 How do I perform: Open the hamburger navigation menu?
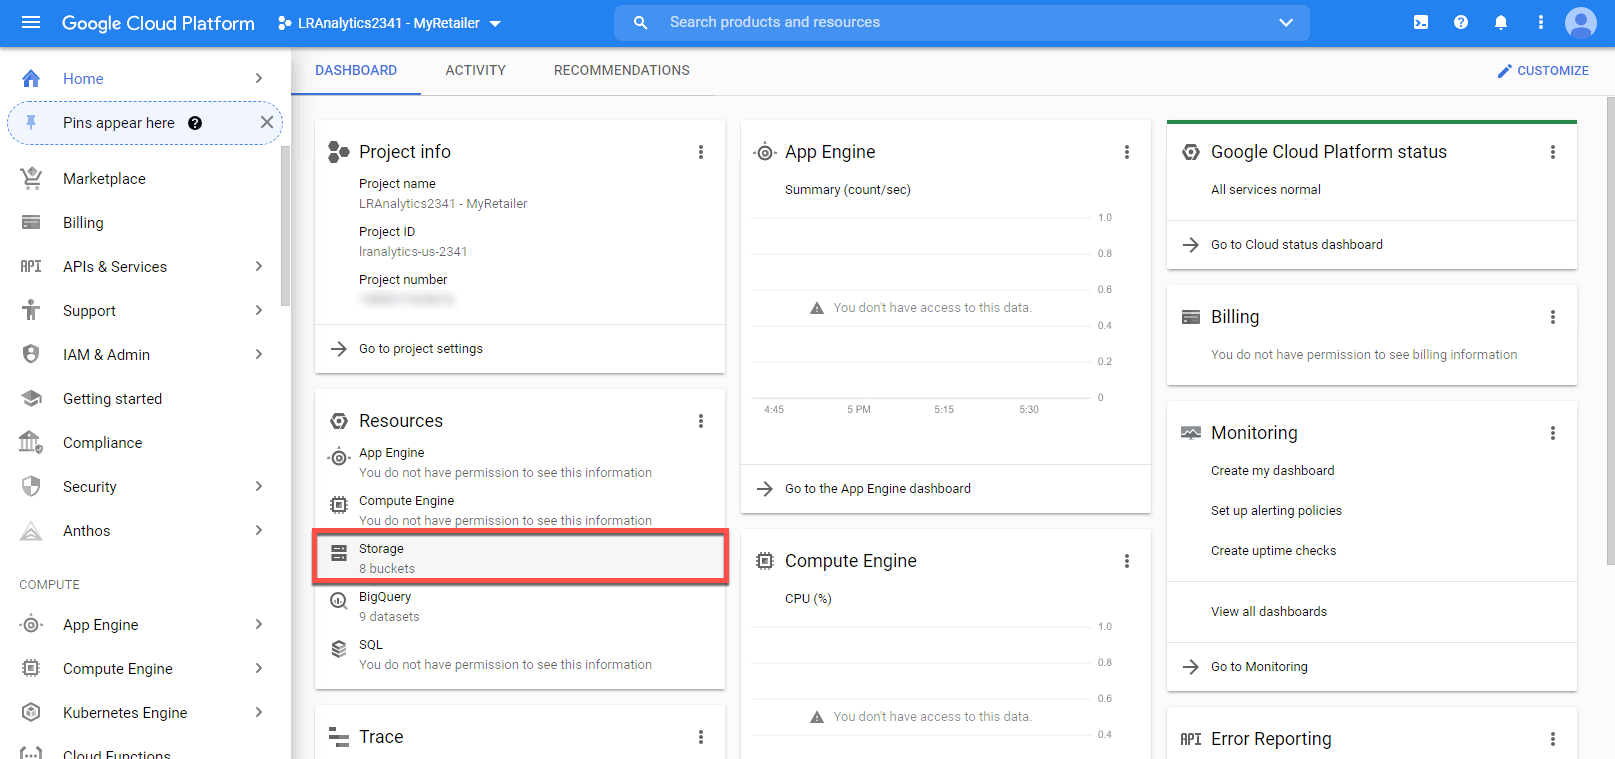click(x=31, y=22)
